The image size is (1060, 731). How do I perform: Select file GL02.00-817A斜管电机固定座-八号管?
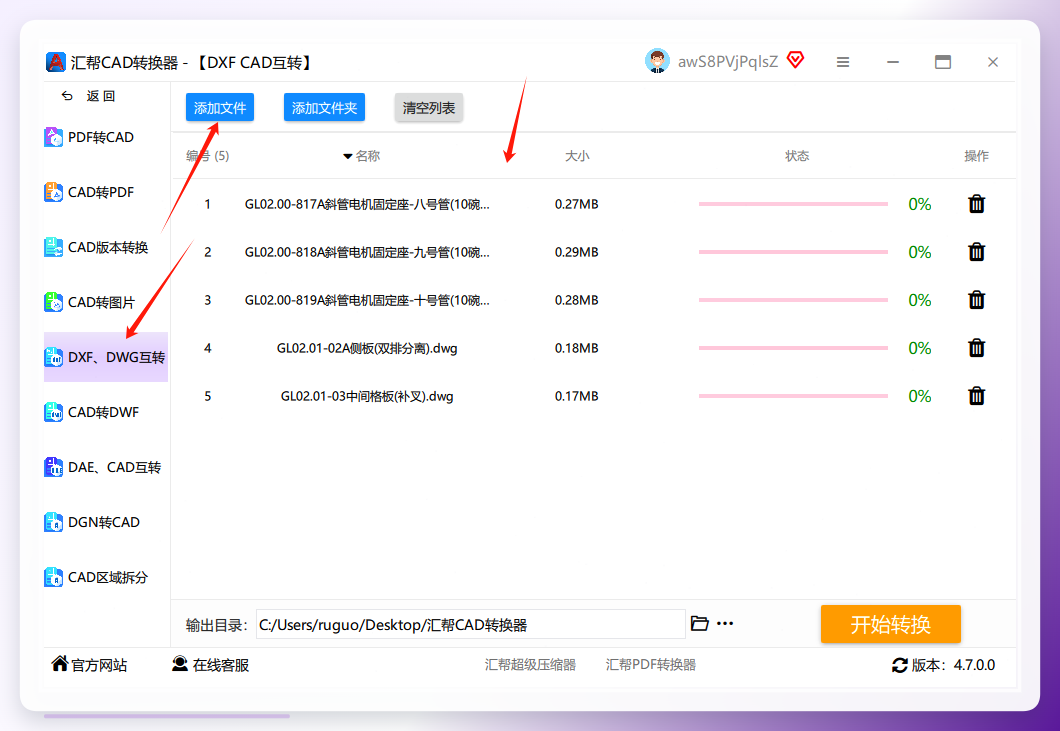(x=367, y=204)
